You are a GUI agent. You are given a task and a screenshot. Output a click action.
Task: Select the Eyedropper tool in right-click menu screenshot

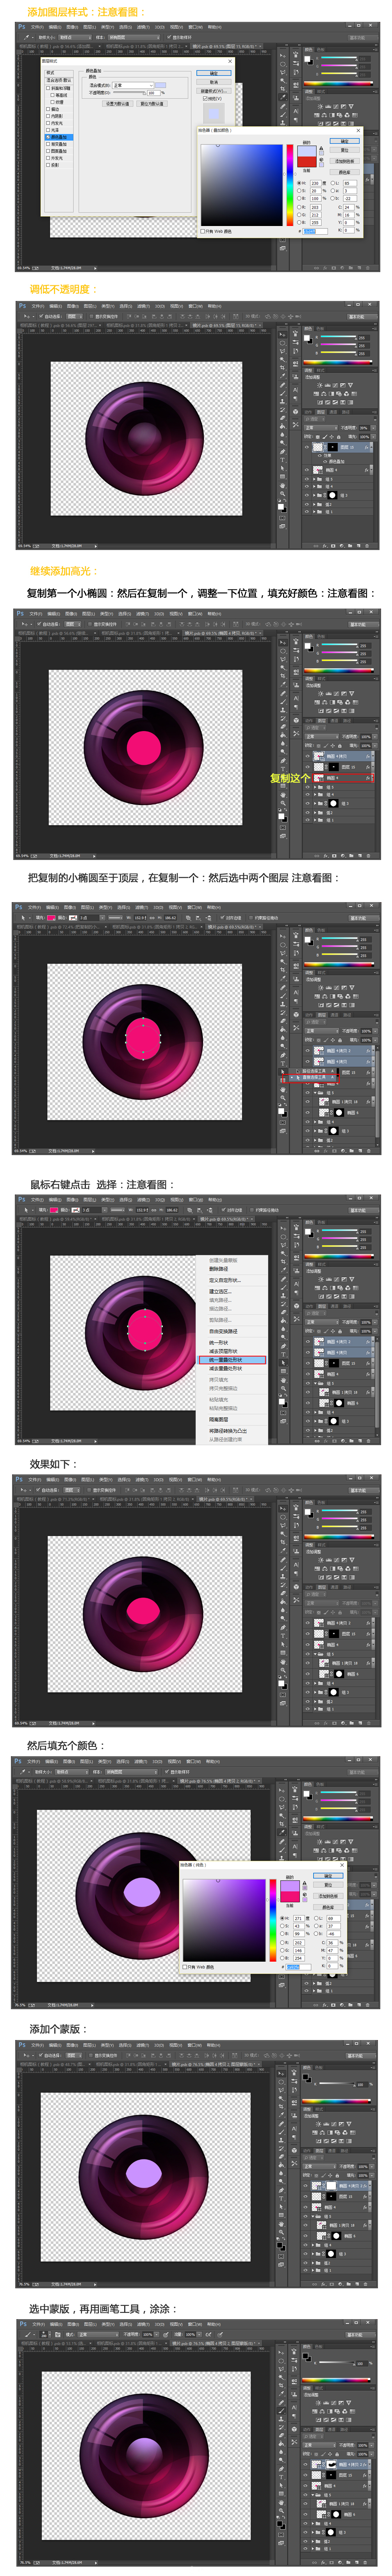284,1270
